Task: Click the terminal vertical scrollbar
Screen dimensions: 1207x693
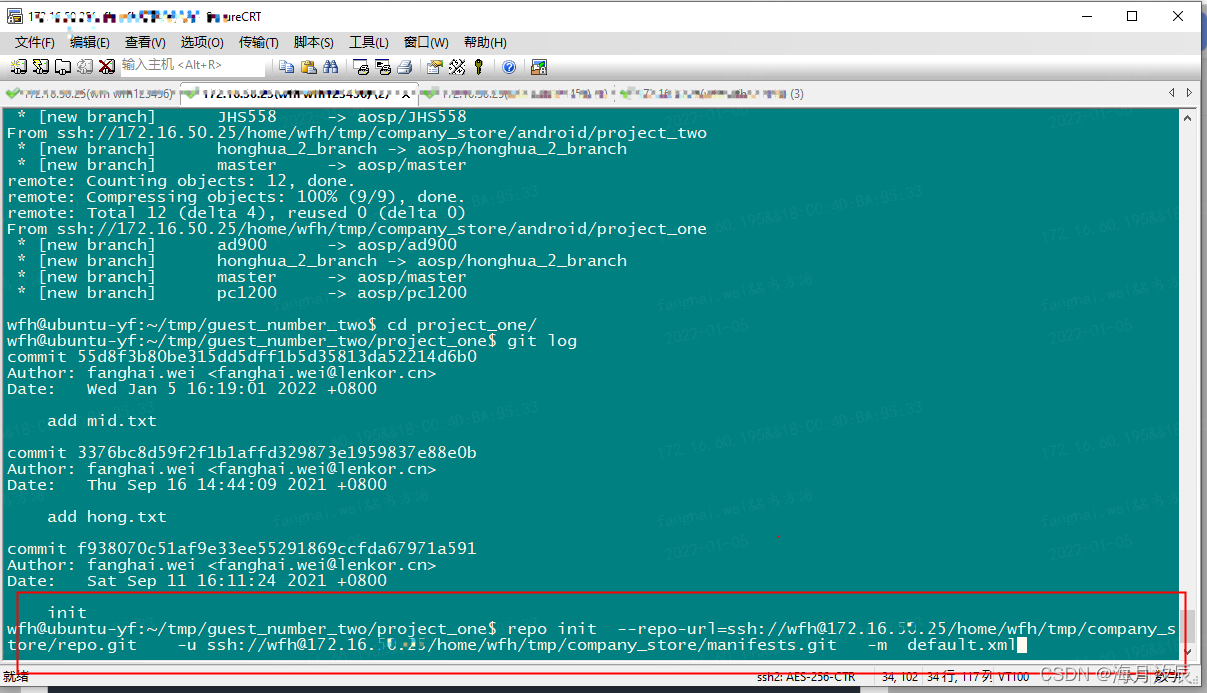Action: (1189, 383)
